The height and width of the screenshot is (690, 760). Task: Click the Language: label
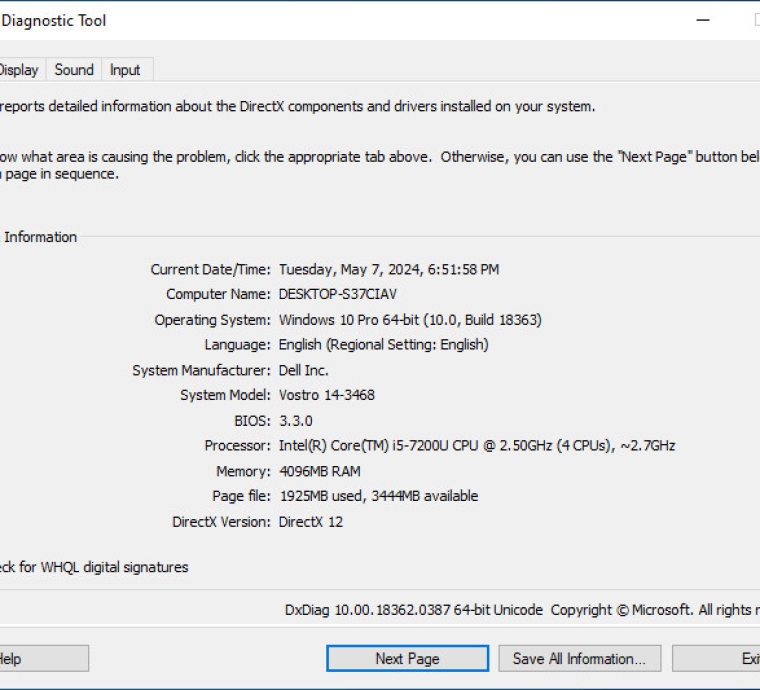[x=237, y=345]
